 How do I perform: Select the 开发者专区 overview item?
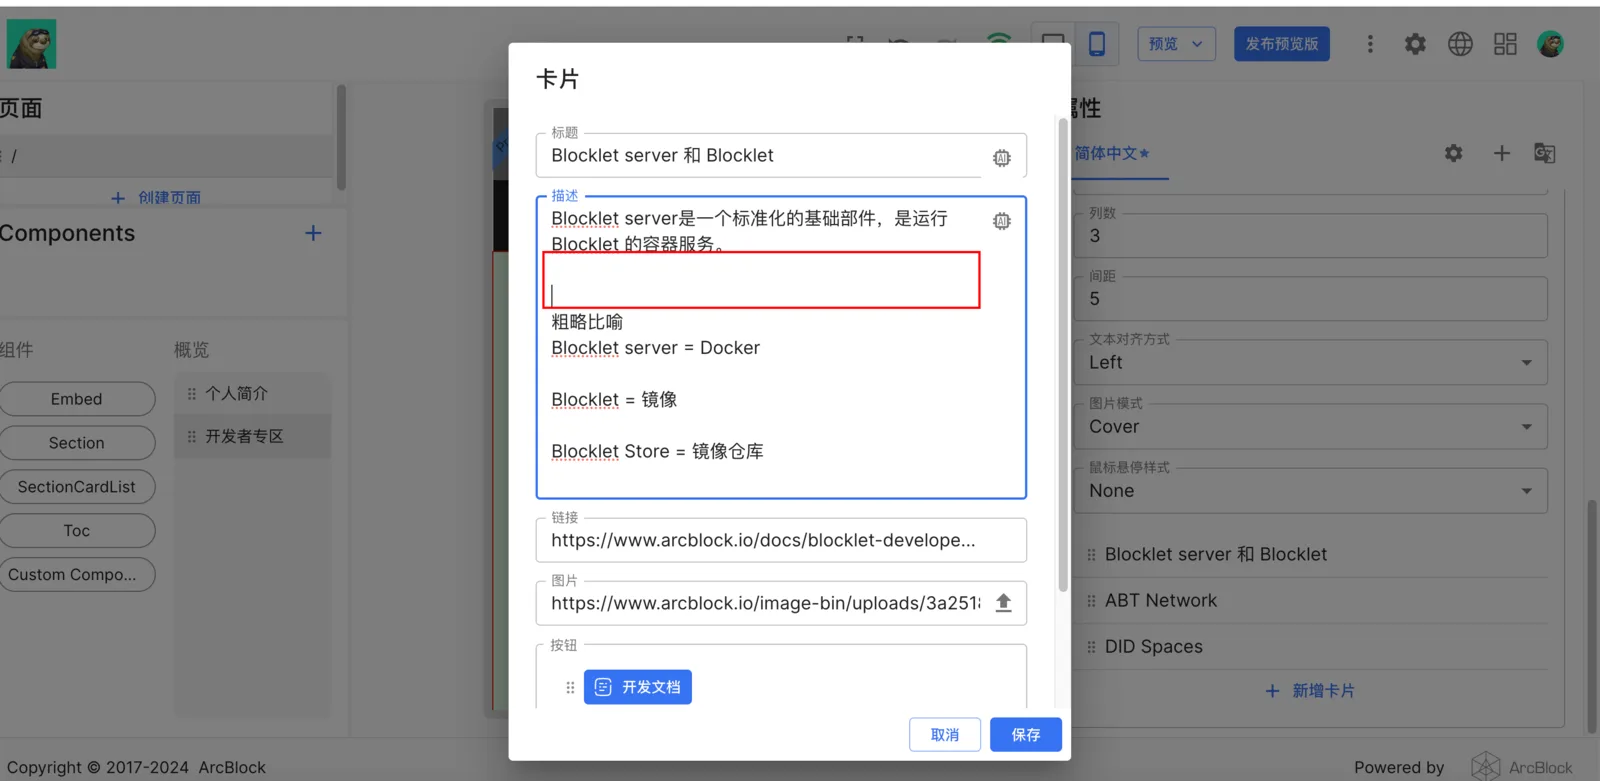(x=252, y=437)
